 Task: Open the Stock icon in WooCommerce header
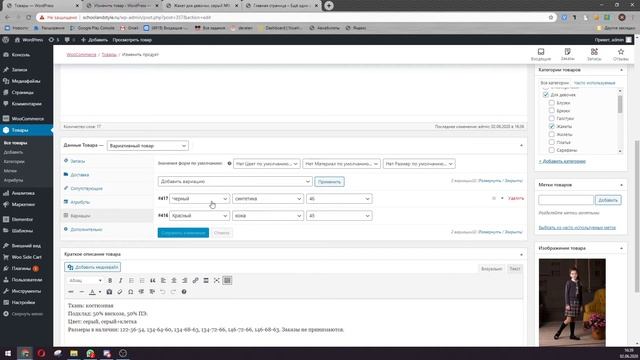point(594,54)
